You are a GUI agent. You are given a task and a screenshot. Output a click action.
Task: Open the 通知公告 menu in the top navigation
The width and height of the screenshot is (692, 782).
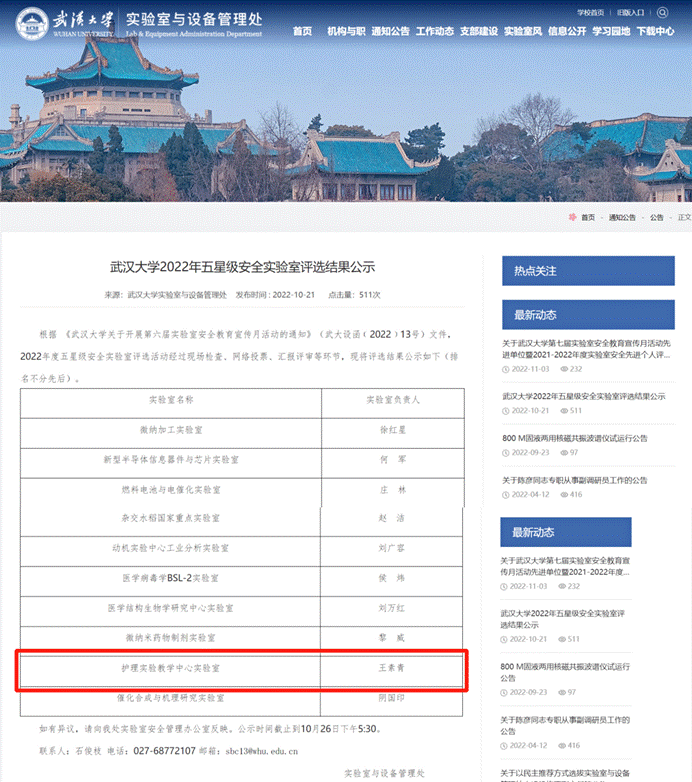click(x=390, y=31)
